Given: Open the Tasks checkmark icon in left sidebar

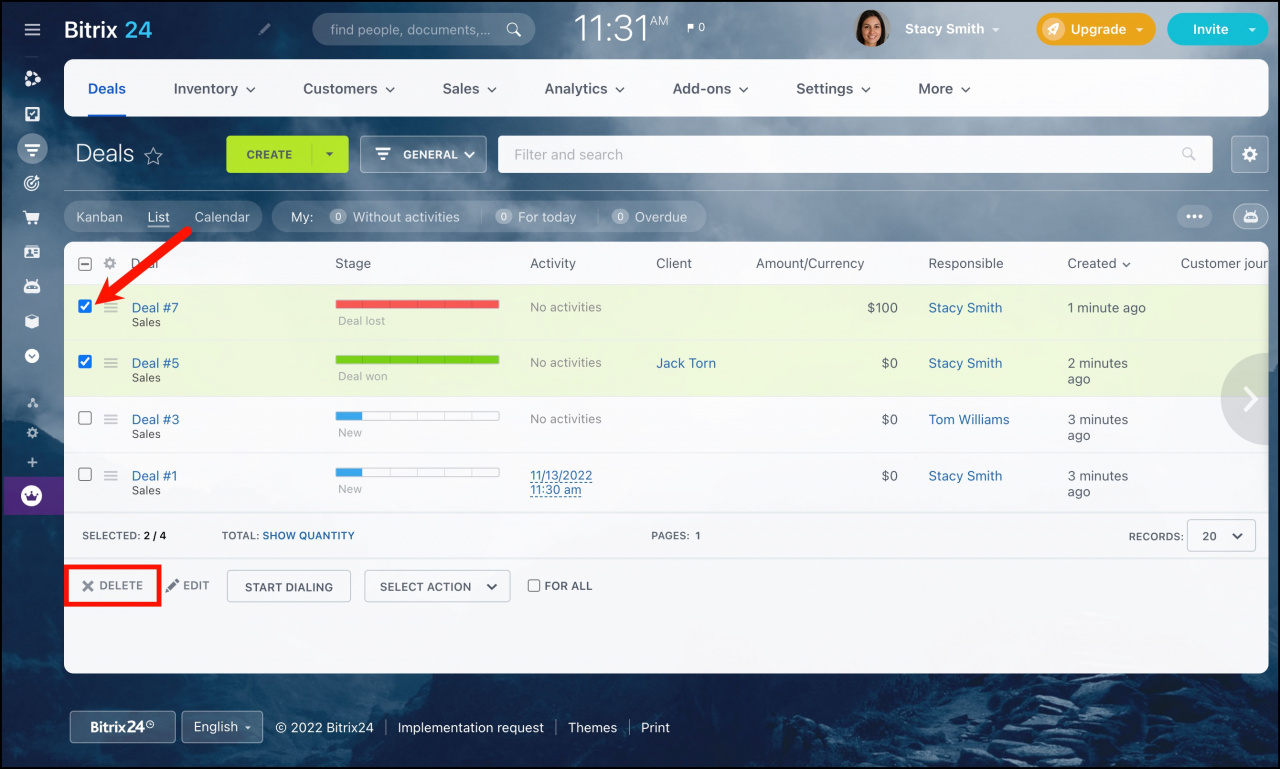Looking at the screenshot, I should (x=32, y=114).
